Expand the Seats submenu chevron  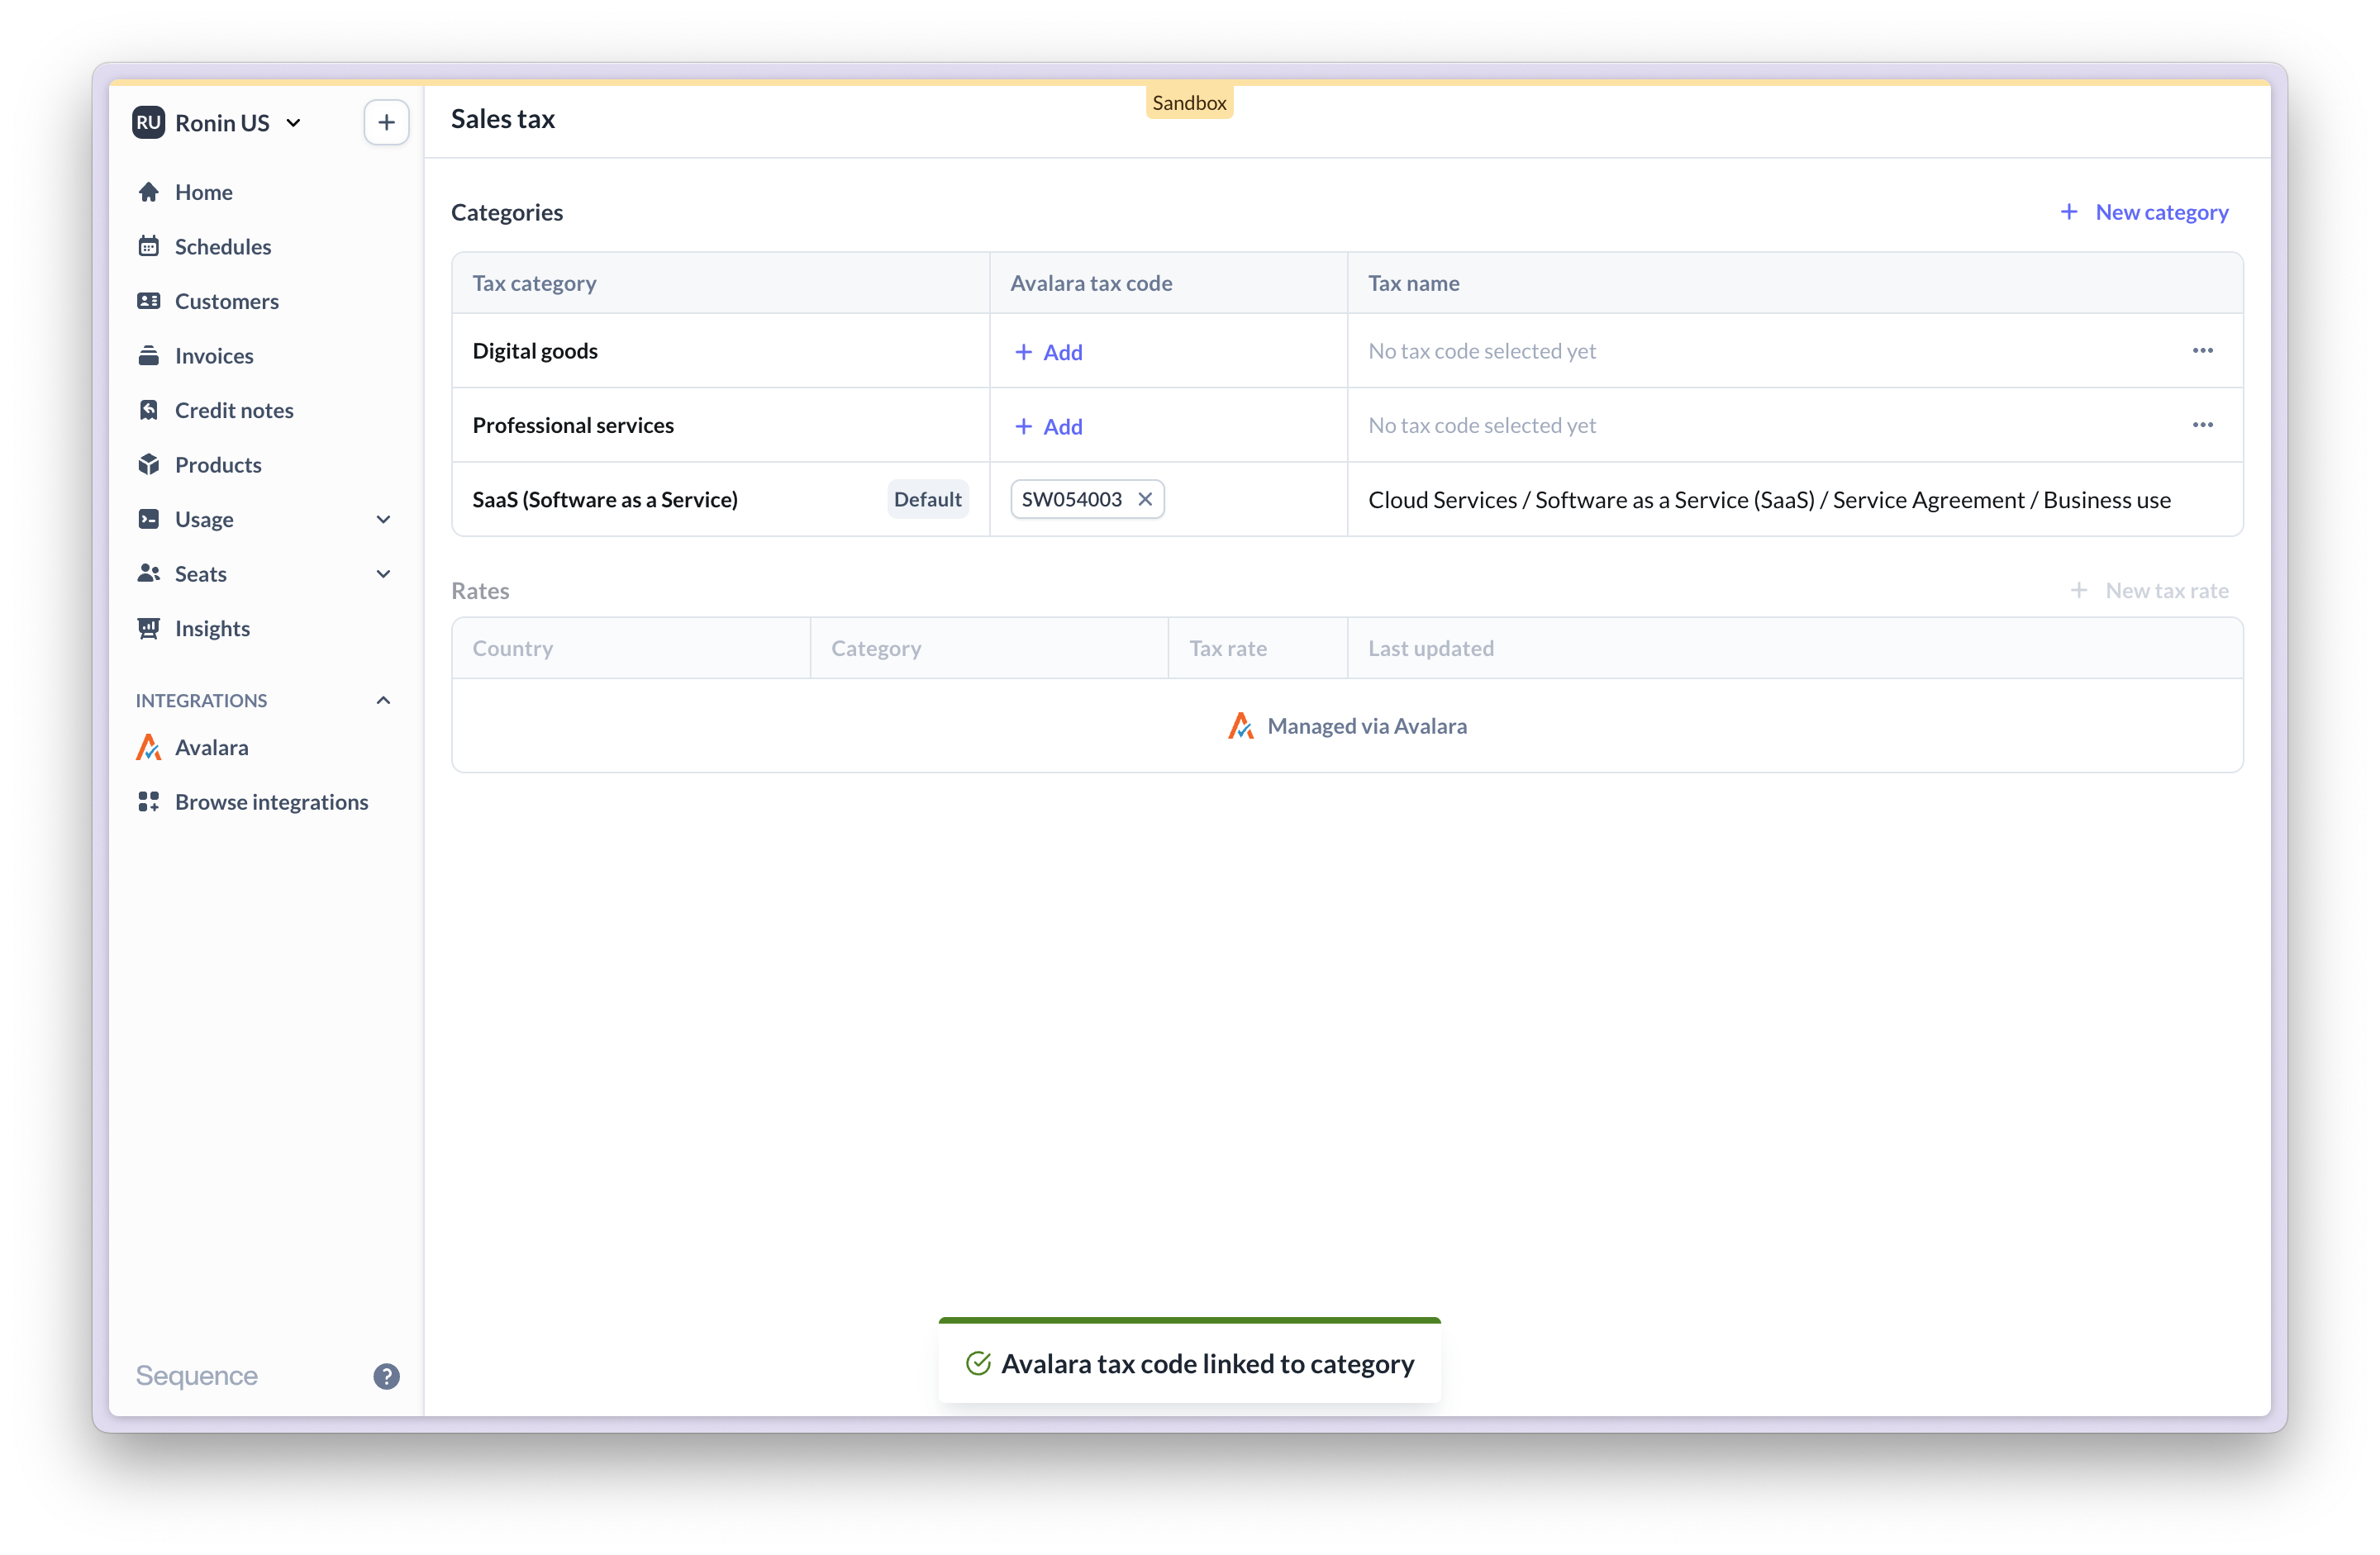pos(383,574)
